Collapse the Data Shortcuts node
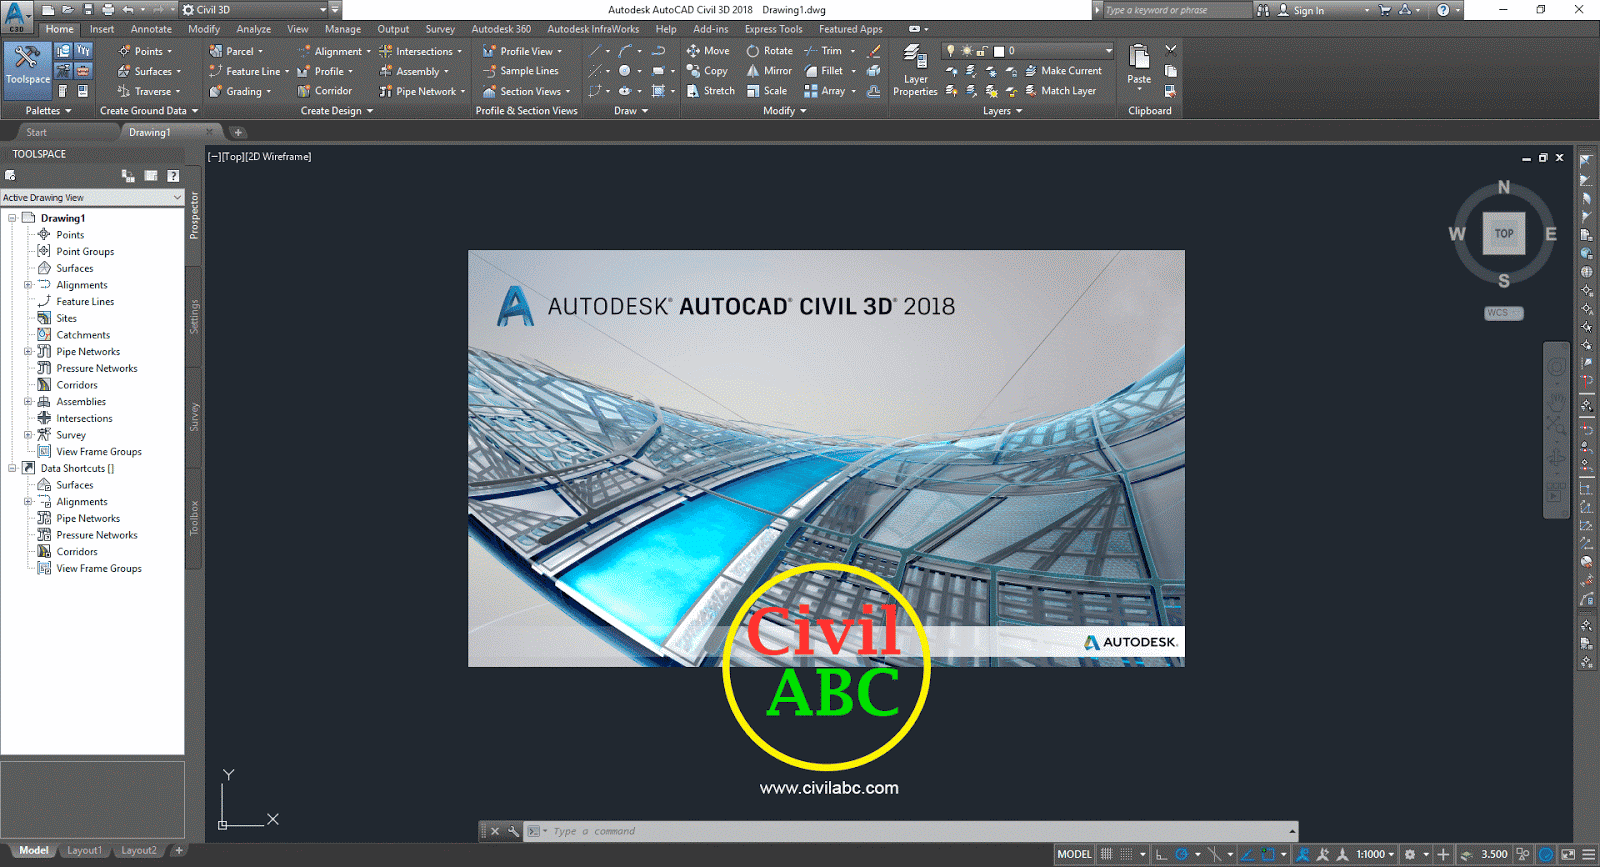This screenshot has width=1600, height=867. (x=12, y=468)
